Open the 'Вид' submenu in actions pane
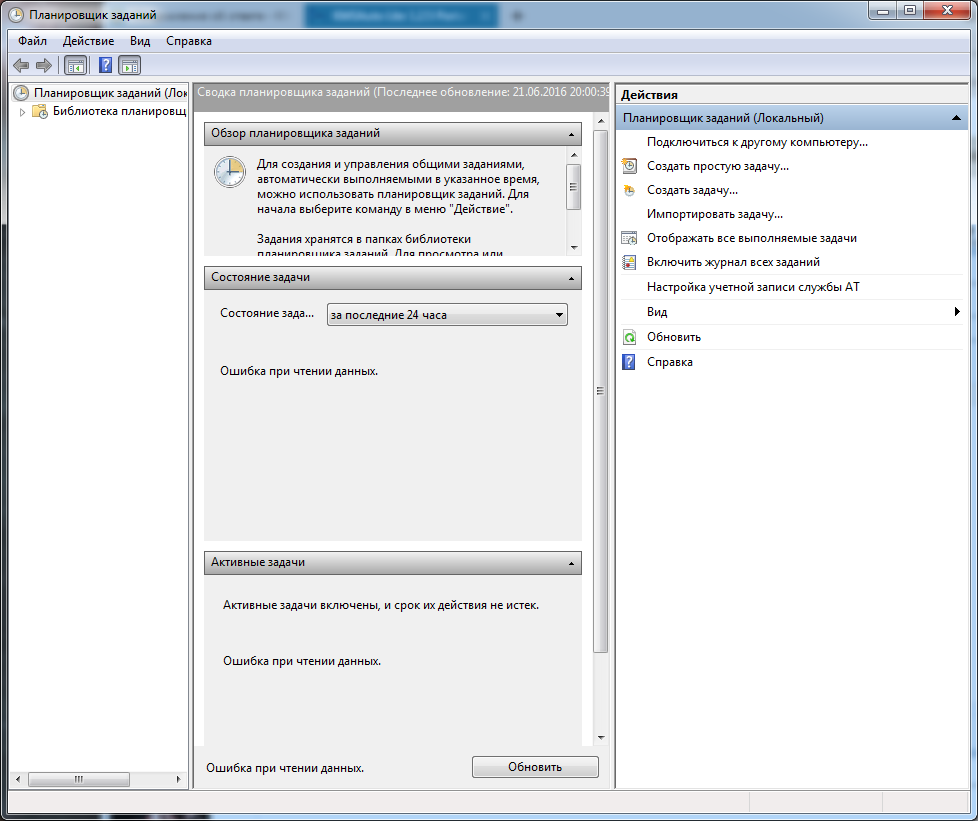This screenshot has height=821, width=978. [790, 312]
